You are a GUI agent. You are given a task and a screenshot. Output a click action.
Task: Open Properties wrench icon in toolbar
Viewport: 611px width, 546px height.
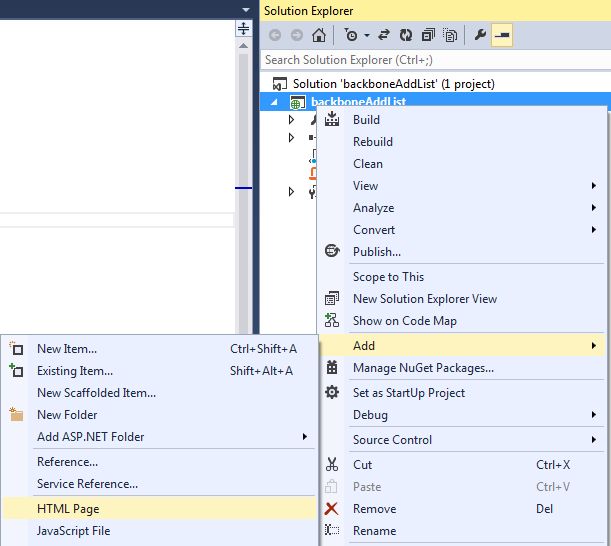point(480,35)
